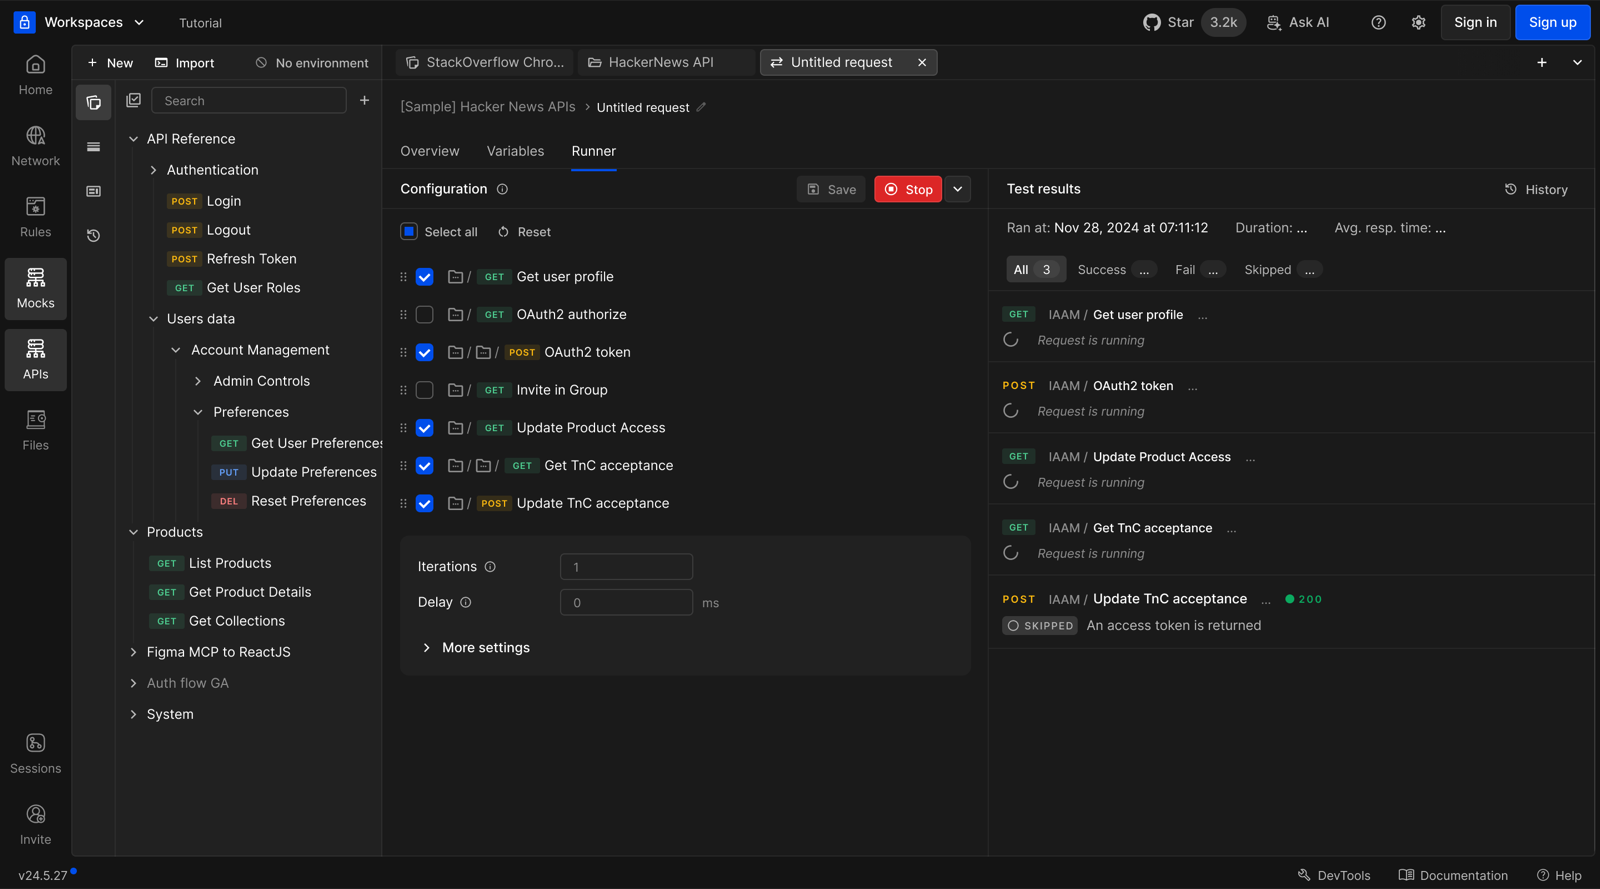The image size is (1600, 889).
Task: Toggle the Select all checkbox
Action: point(409,231)
